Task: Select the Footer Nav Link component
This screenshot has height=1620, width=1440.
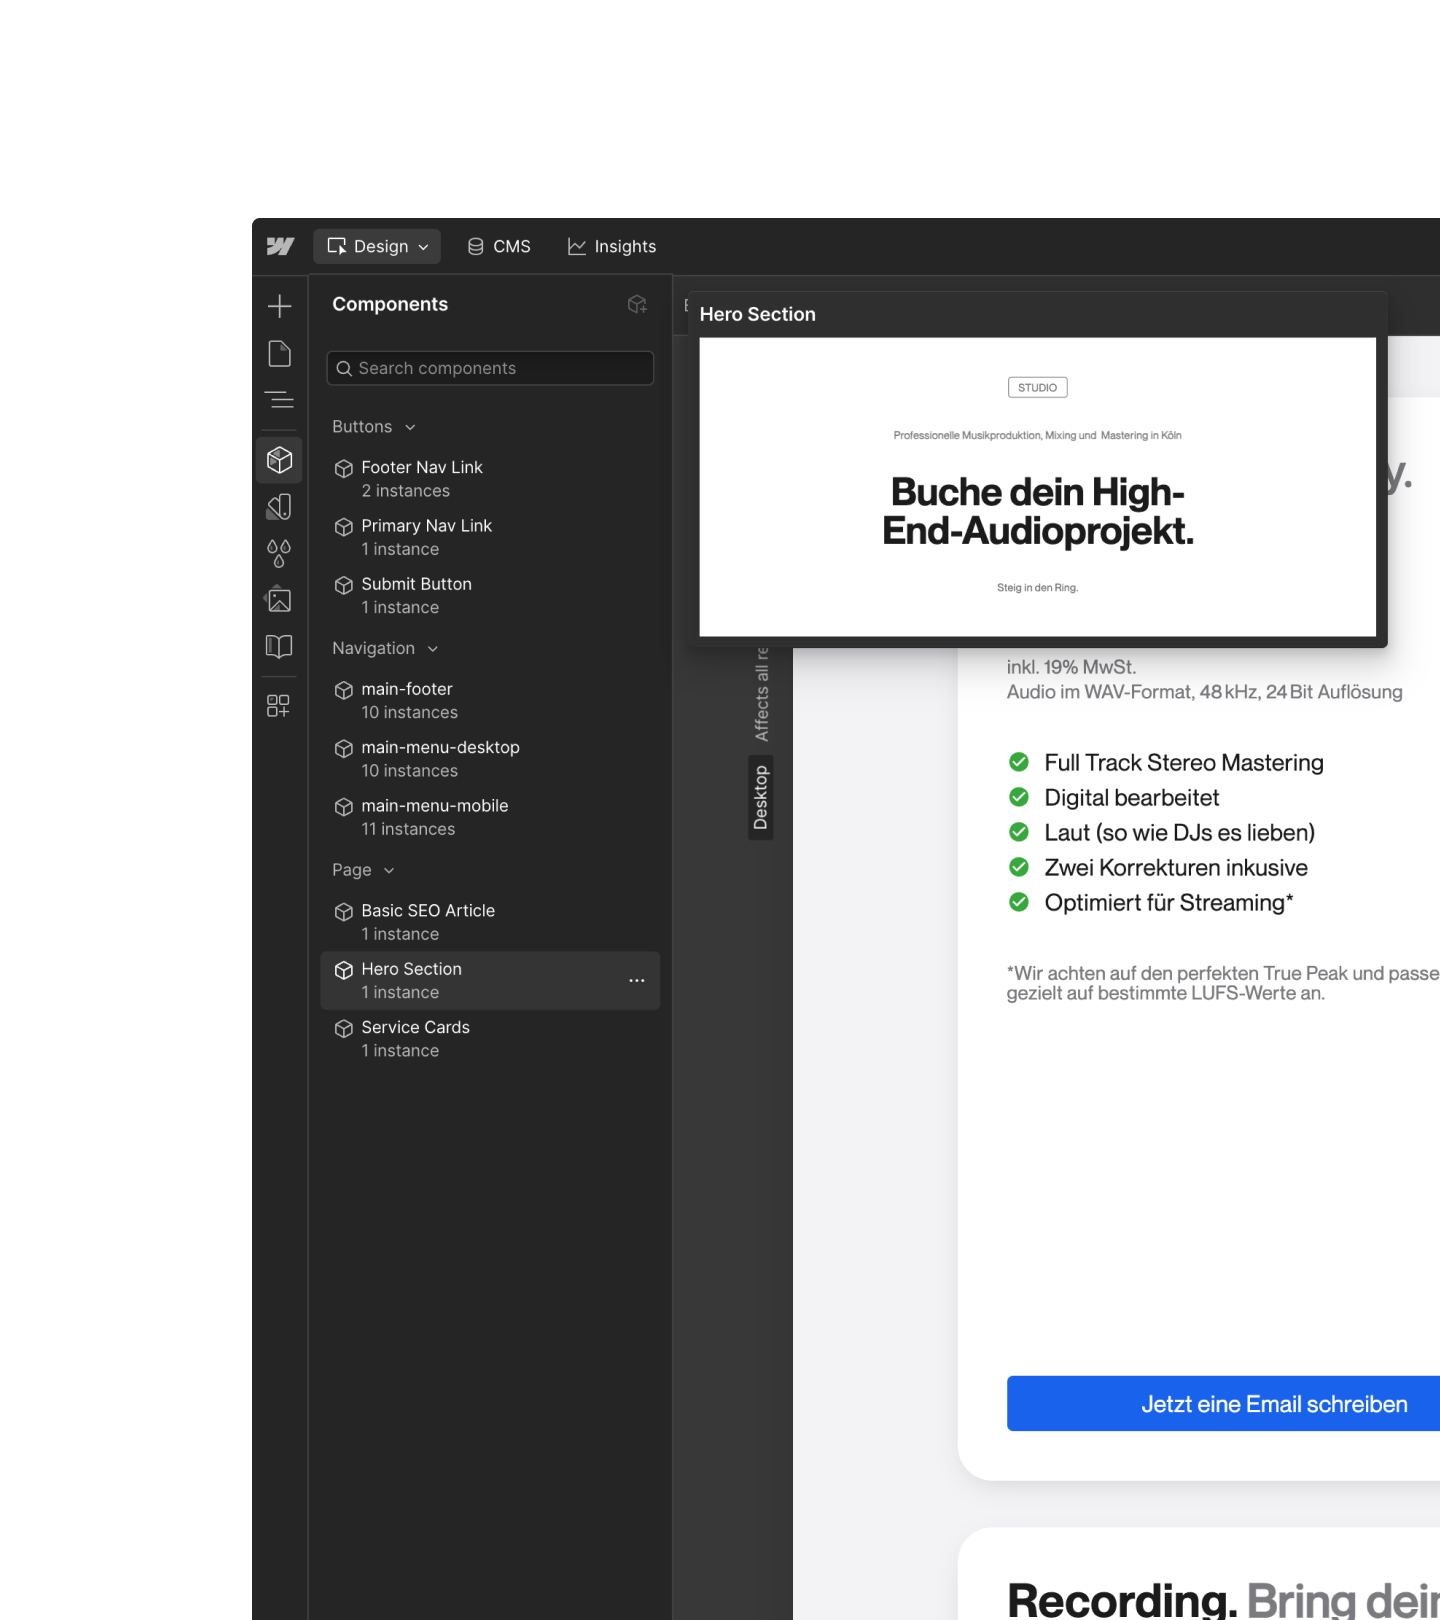Action: (490, 479)
